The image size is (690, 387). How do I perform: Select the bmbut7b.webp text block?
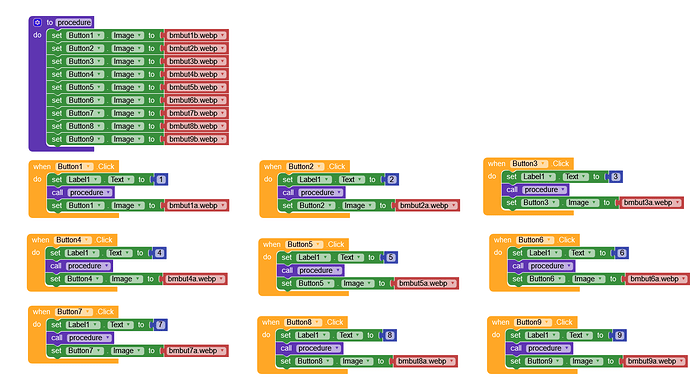pyautogui.click(x=197, y=113)
